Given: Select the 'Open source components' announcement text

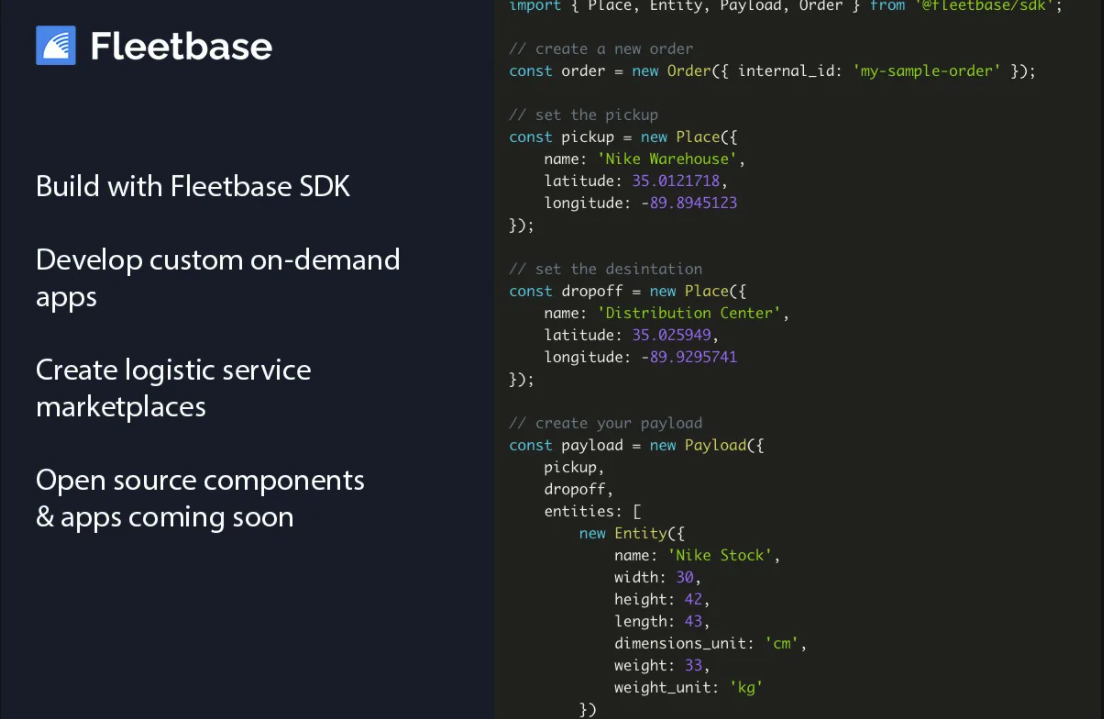Looking at the screenshot, I should point(199,479).
